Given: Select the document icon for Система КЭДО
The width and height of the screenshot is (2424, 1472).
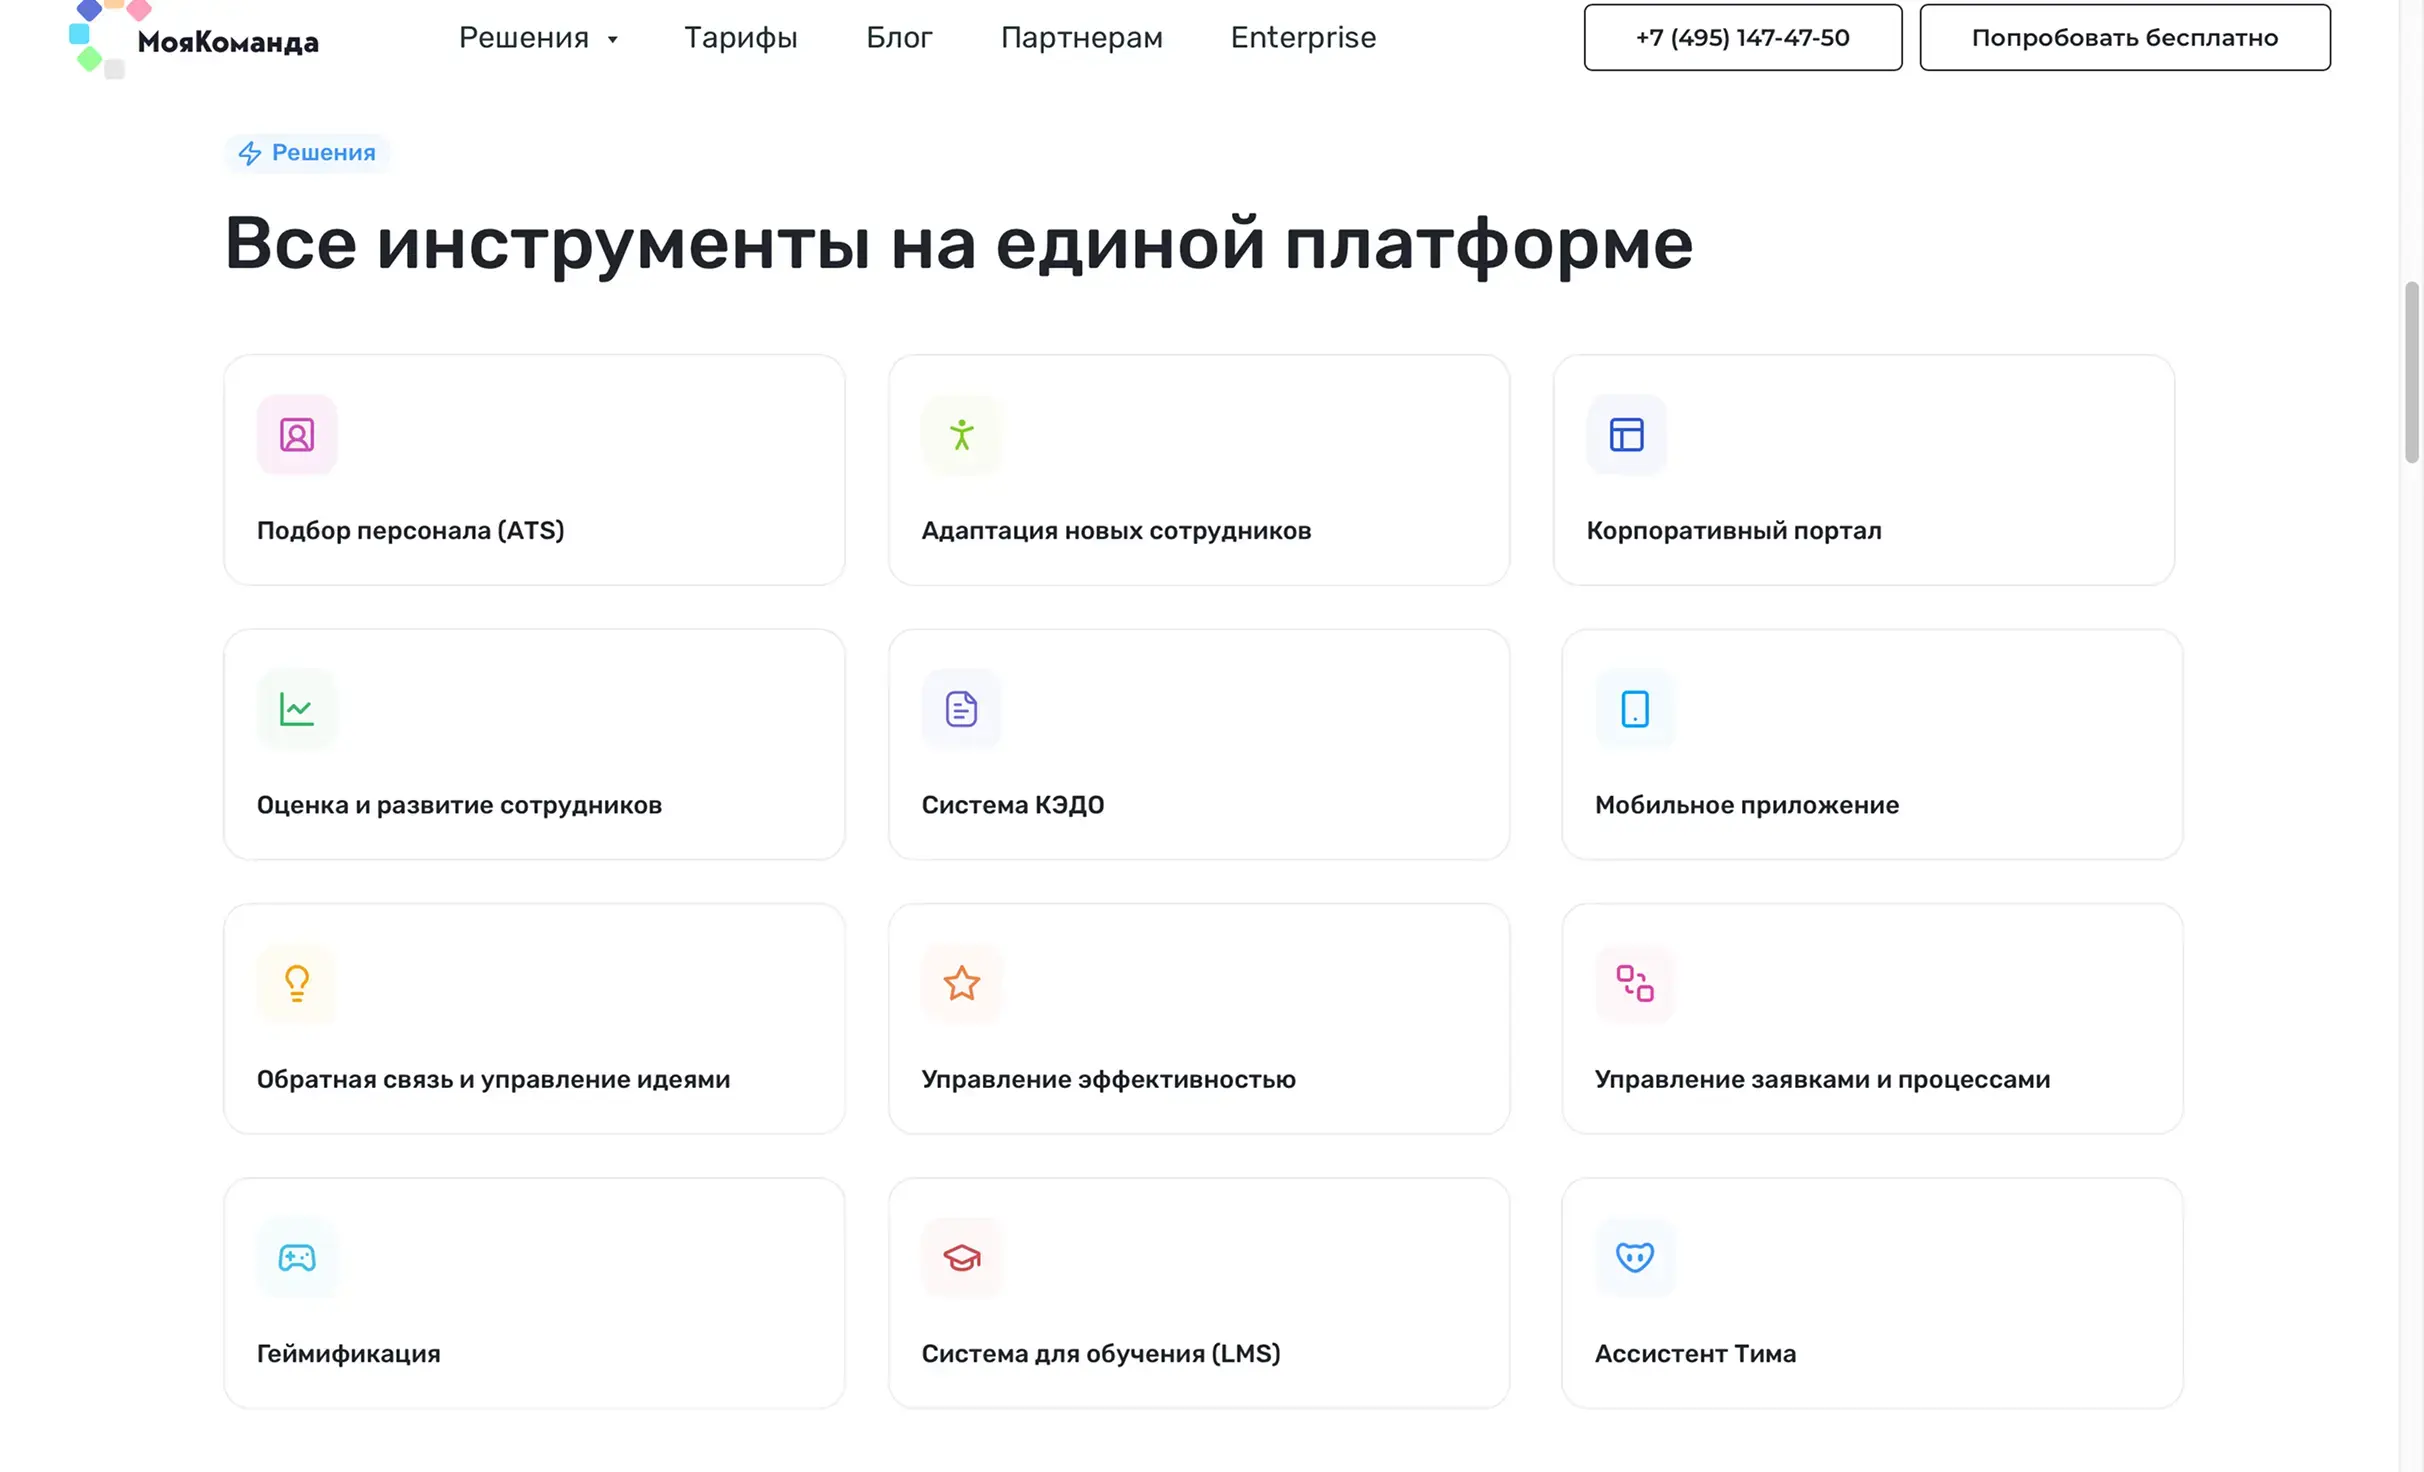Looking at the screenshot, I should (960, 709).
